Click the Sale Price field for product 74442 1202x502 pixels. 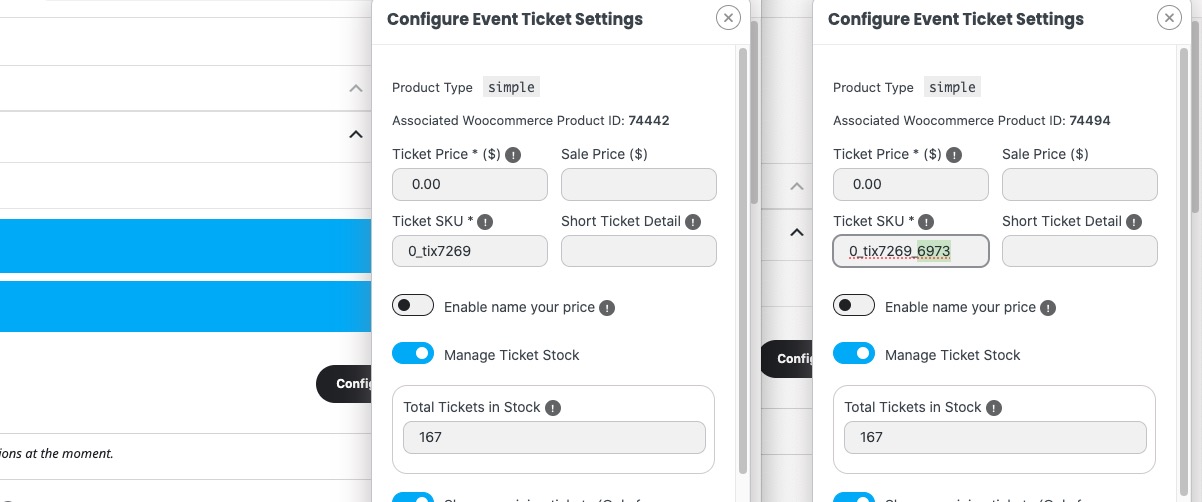(x=638, y=185)
